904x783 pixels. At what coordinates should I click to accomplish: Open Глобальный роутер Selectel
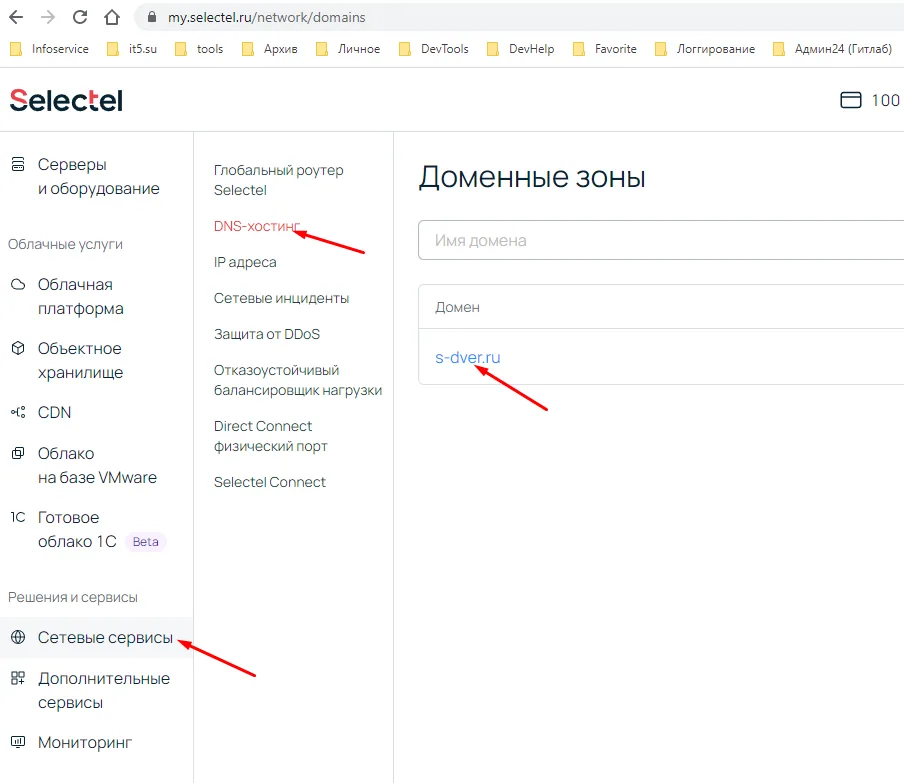click(278, 180)
